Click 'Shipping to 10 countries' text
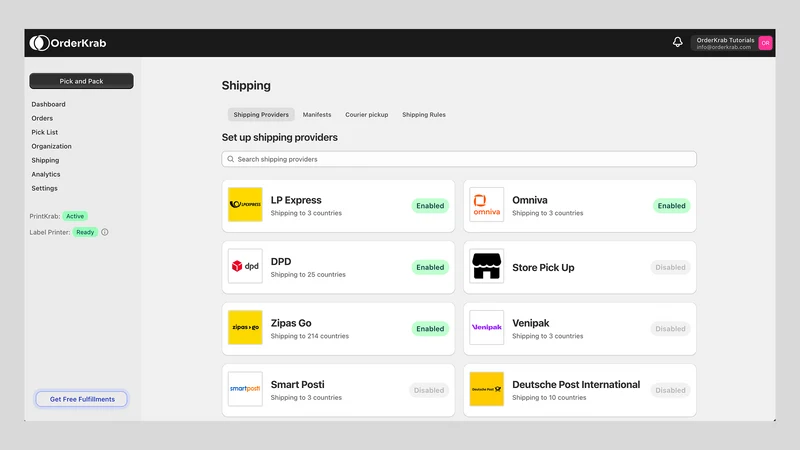The height and width of the screenshot is (450, 800). (549, 397)
